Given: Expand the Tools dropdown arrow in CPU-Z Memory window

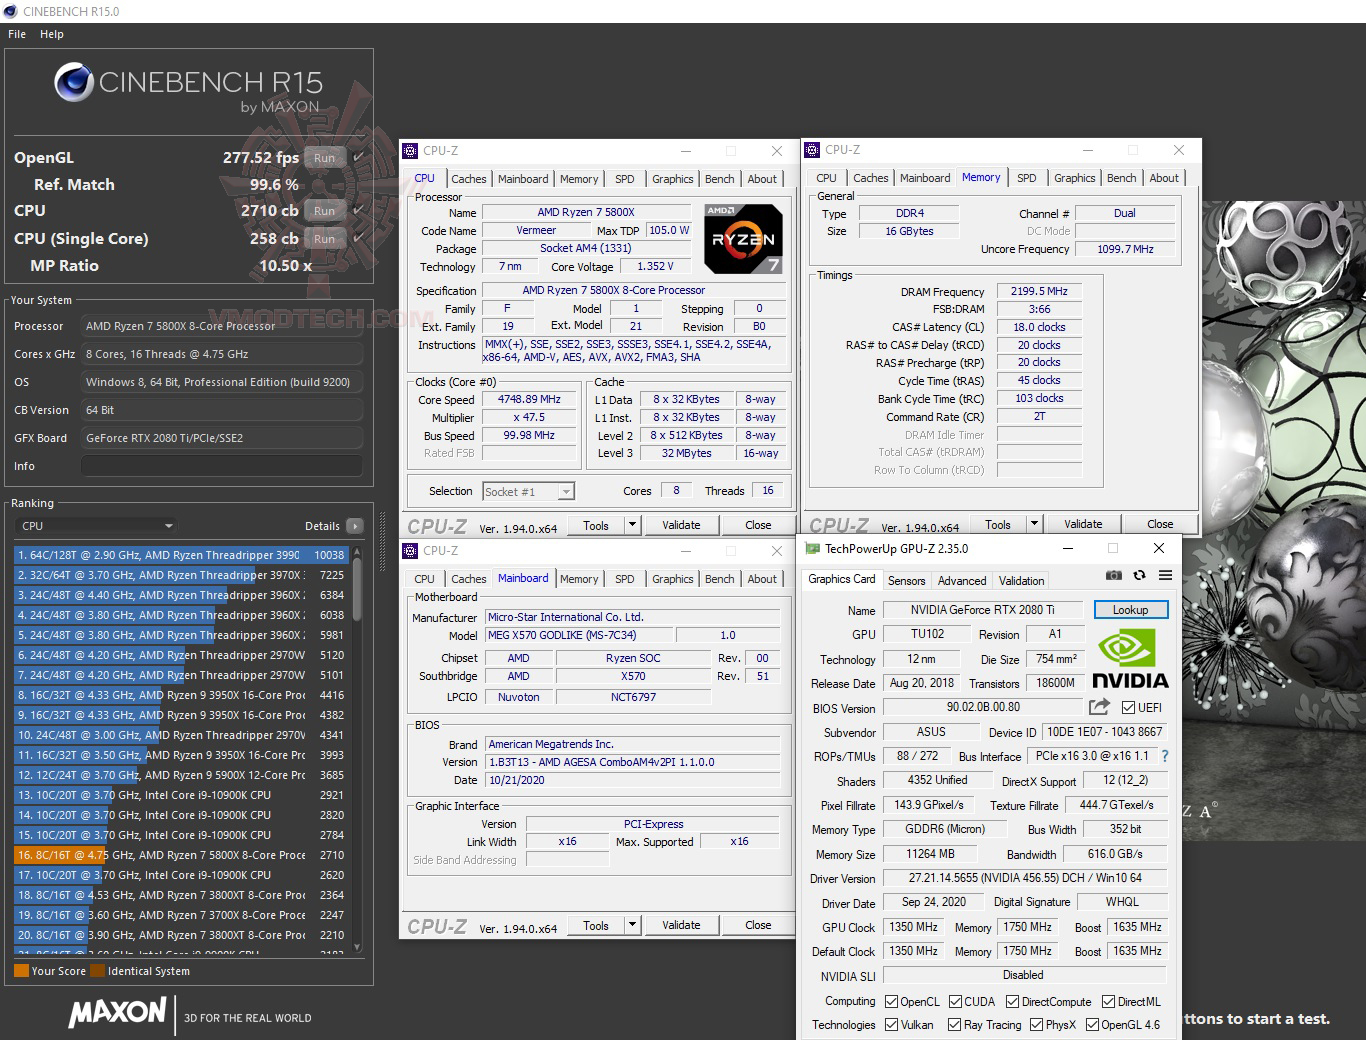Looking at the screenshot, I should 1034,524.
